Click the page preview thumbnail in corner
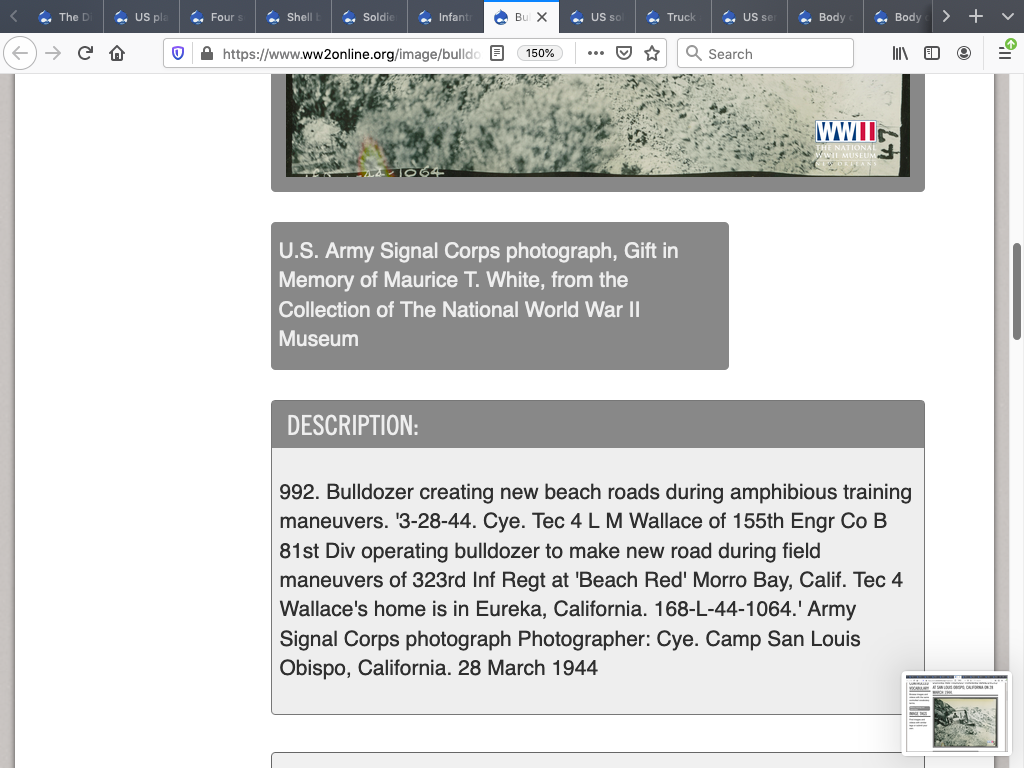This screenshot has width=1024, height=768. pyautogui.click(x=956, y=713)
